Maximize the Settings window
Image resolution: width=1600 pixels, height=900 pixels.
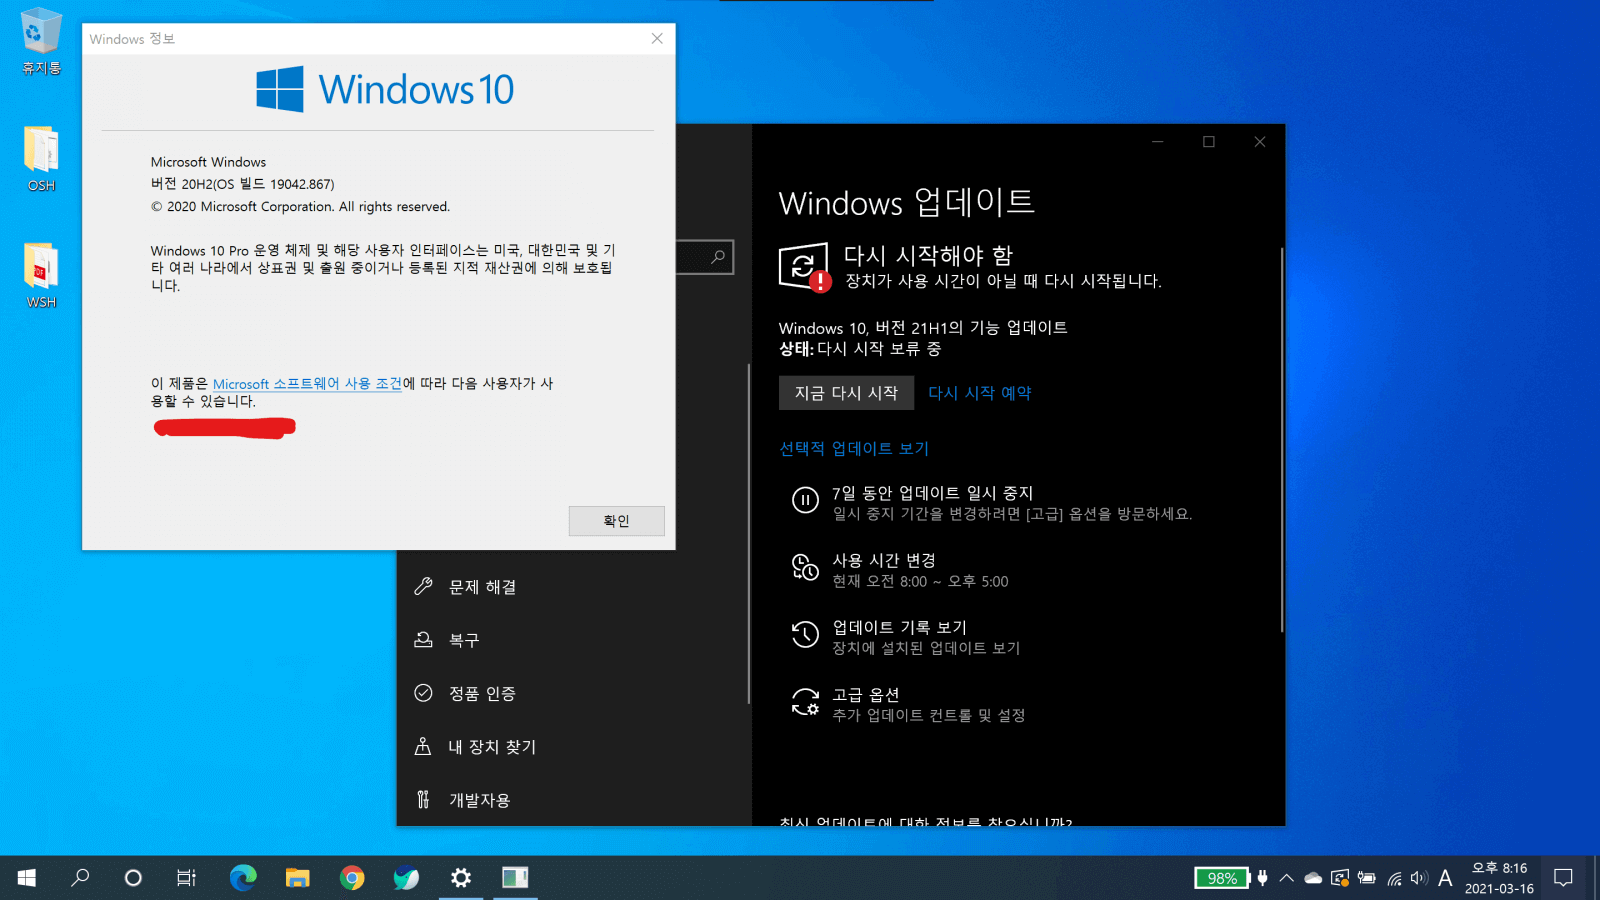(1209, 142)
